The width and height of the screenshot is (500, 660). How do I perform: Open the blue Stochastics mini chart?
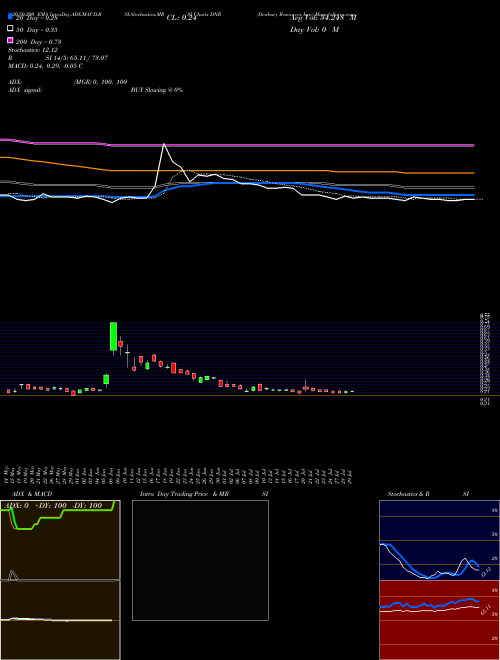point(439,540)
